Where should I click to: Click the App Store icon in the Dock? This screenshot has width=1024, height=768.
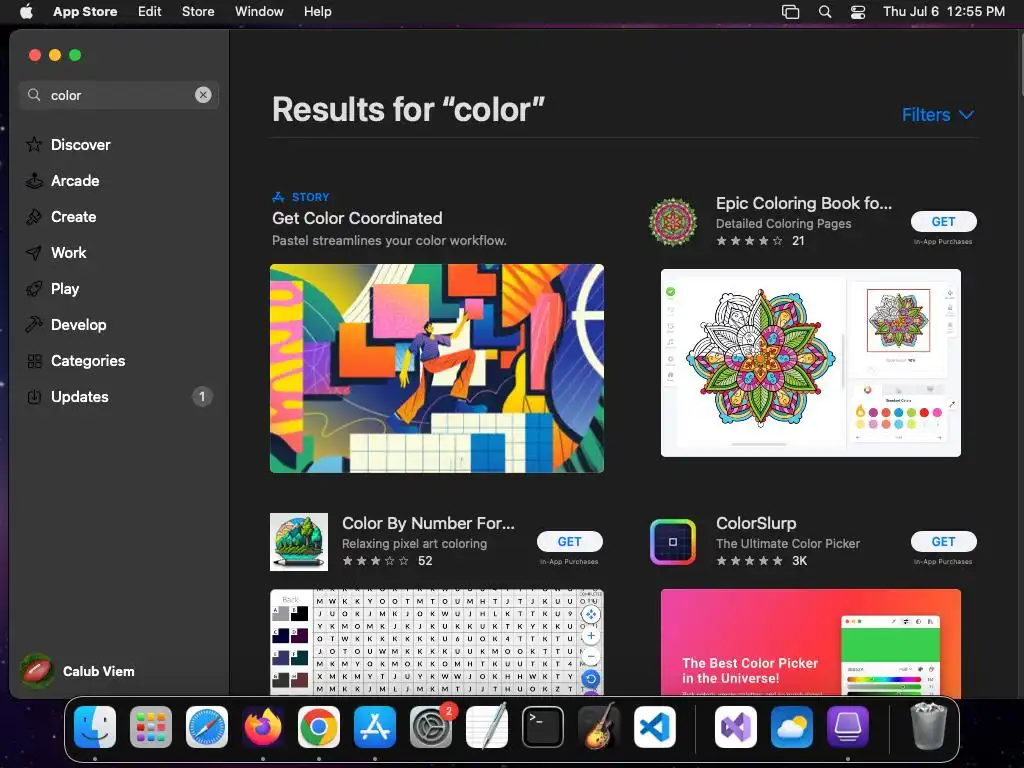(375, 727)
